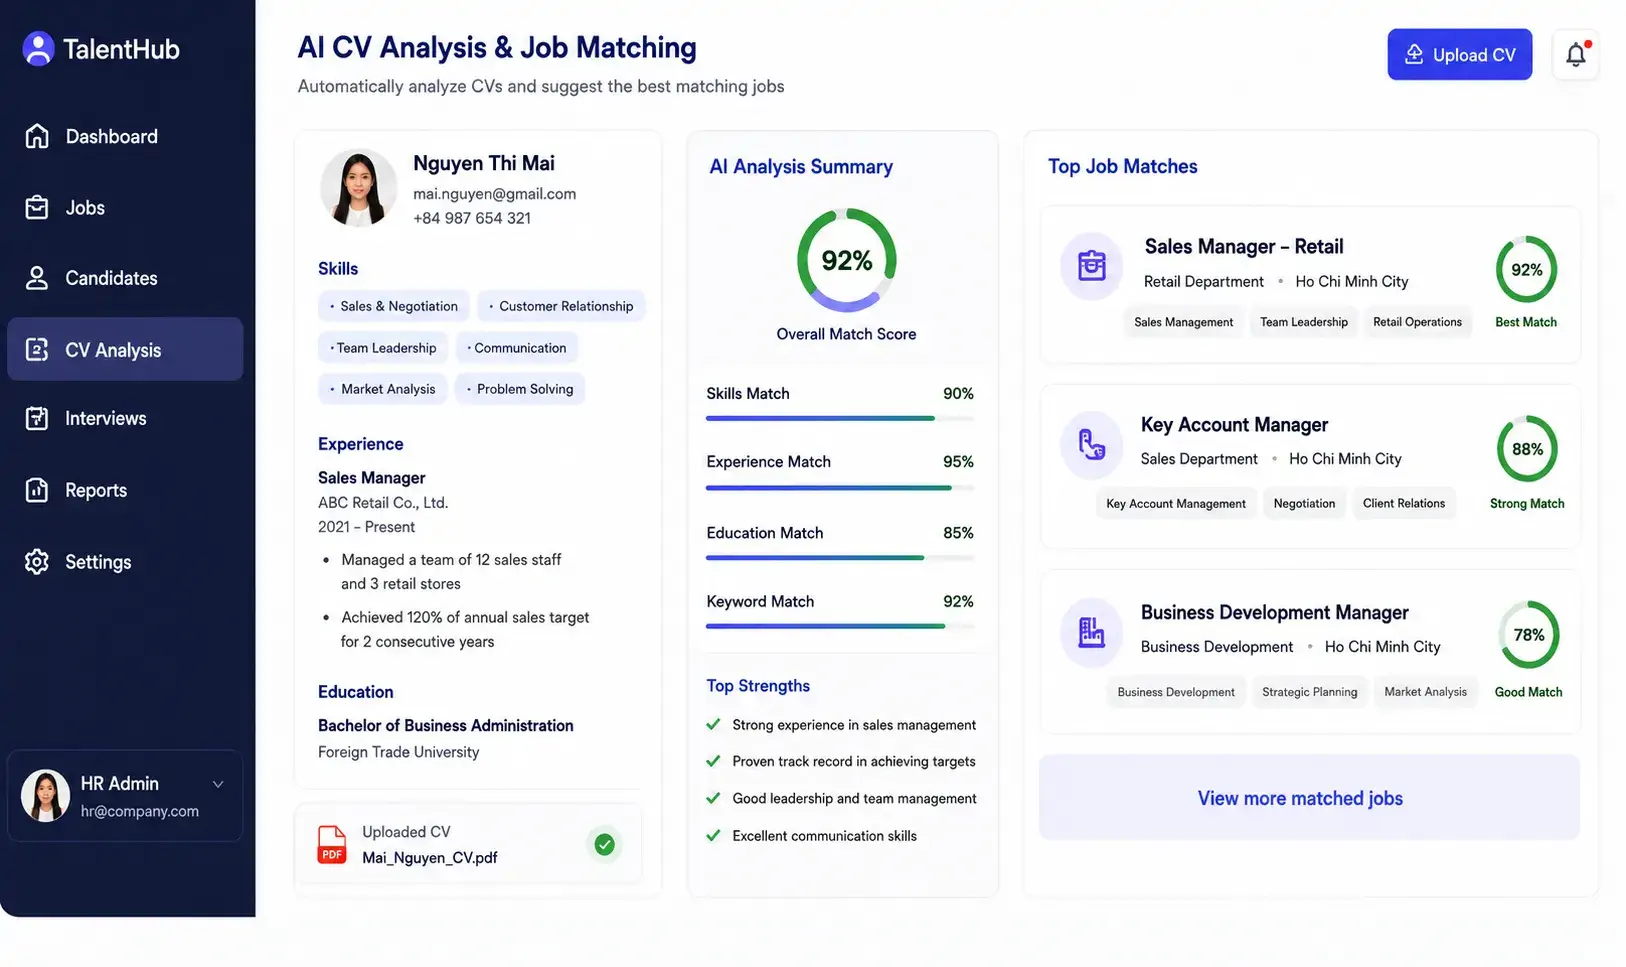Click the Keyword Match progress bar

coord(840,626)
